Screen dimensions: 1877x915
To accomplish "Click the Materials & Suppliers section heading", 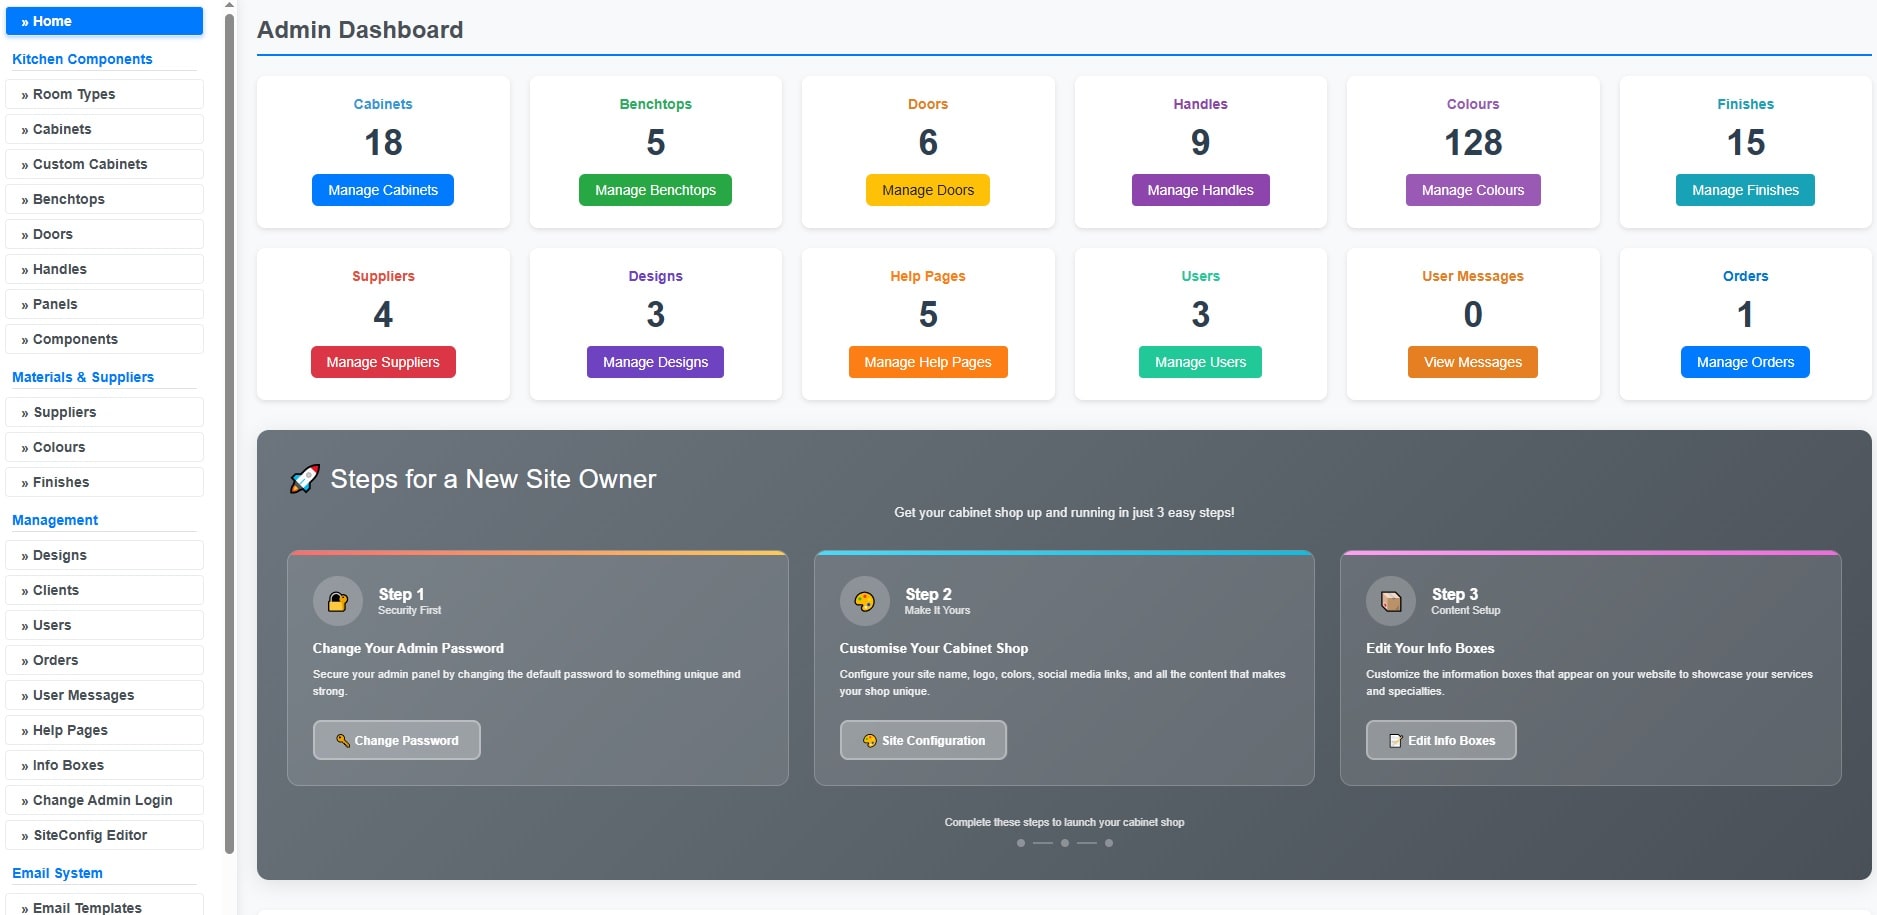I will coord(83,377).
